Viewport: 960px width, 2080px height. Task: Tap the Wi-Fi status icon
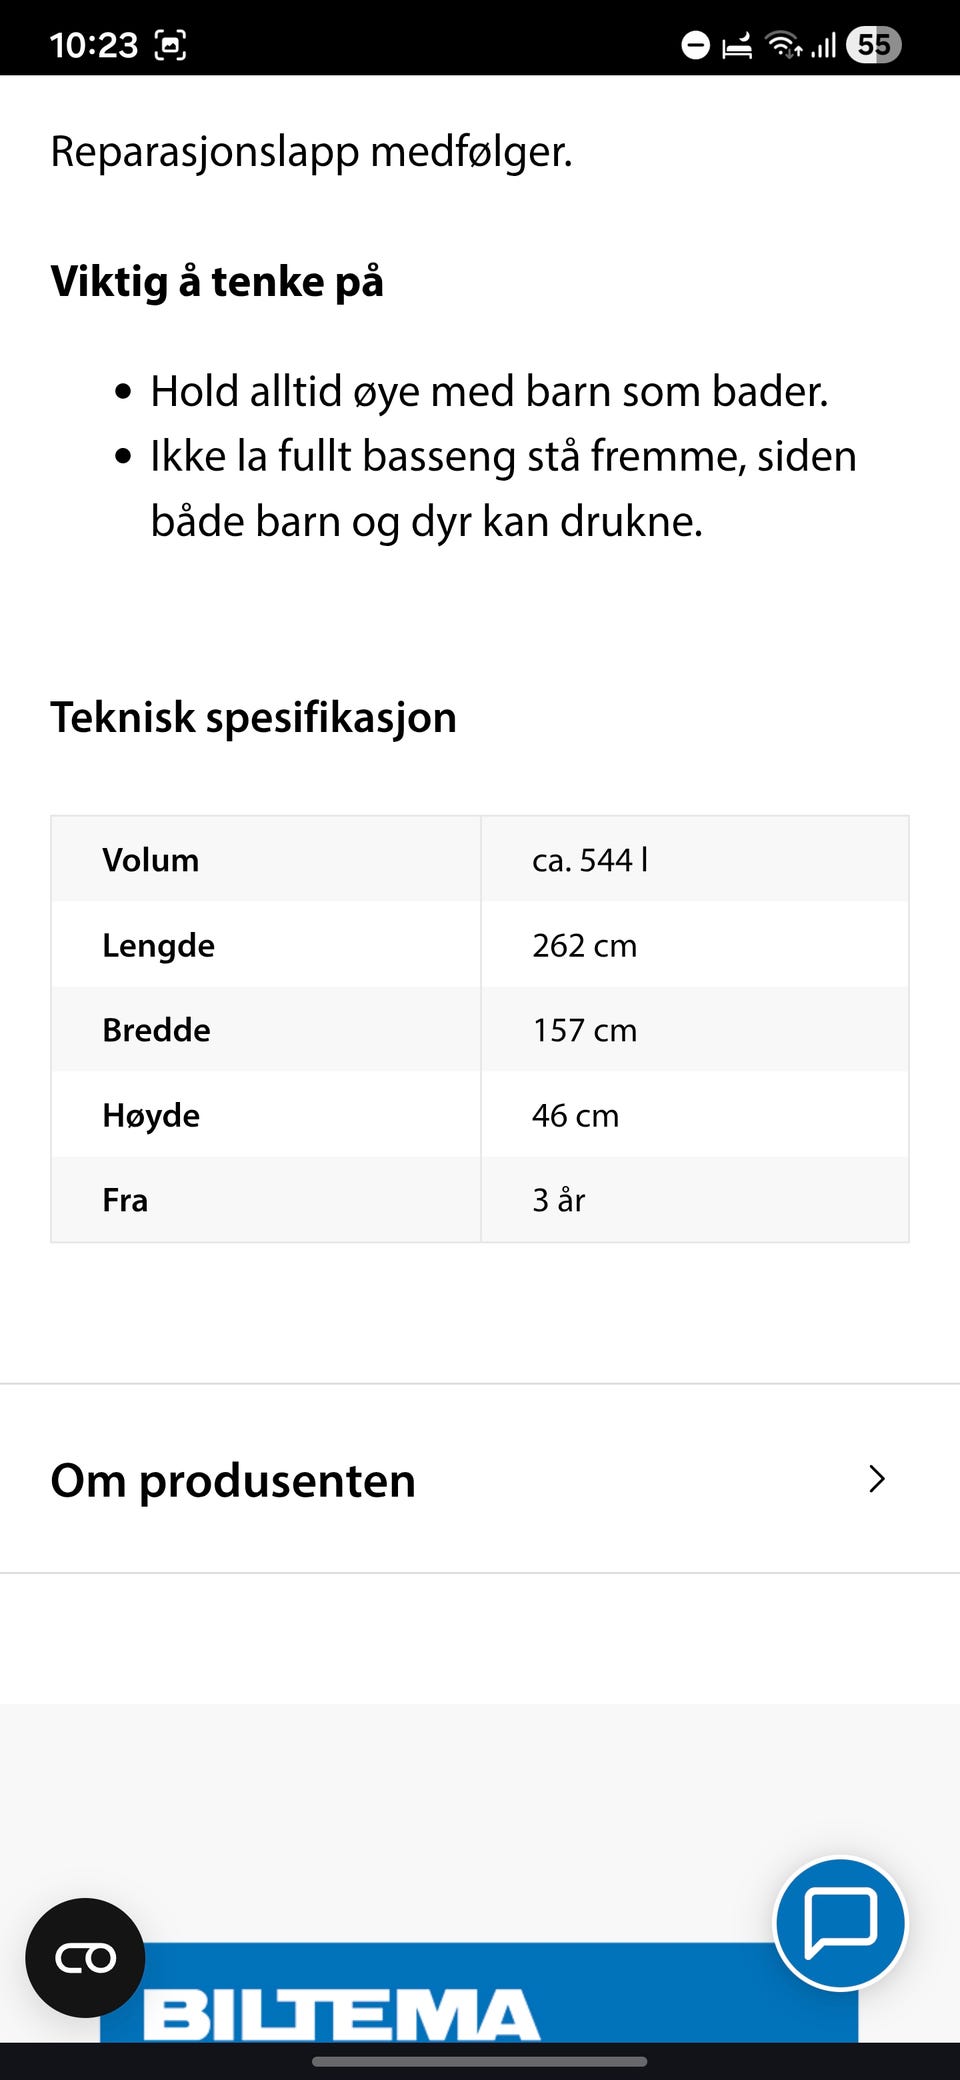pyautogui.click(x=783, y=45)
